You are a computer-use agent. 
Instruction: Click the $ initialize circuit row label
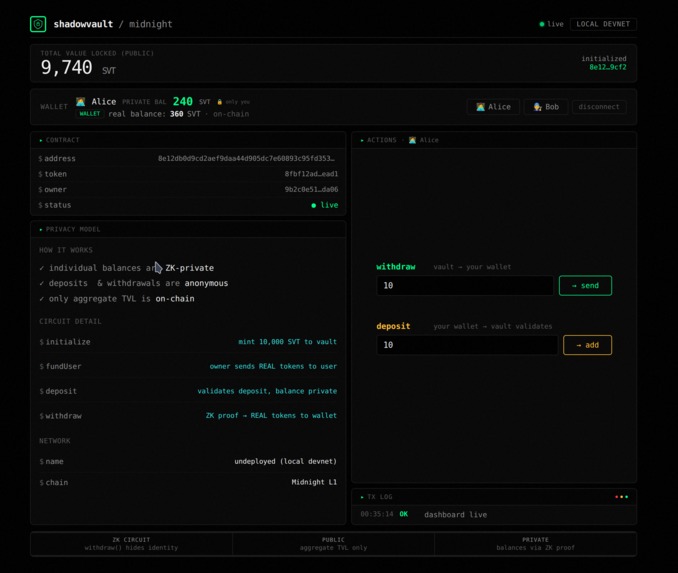pos(65,342)
